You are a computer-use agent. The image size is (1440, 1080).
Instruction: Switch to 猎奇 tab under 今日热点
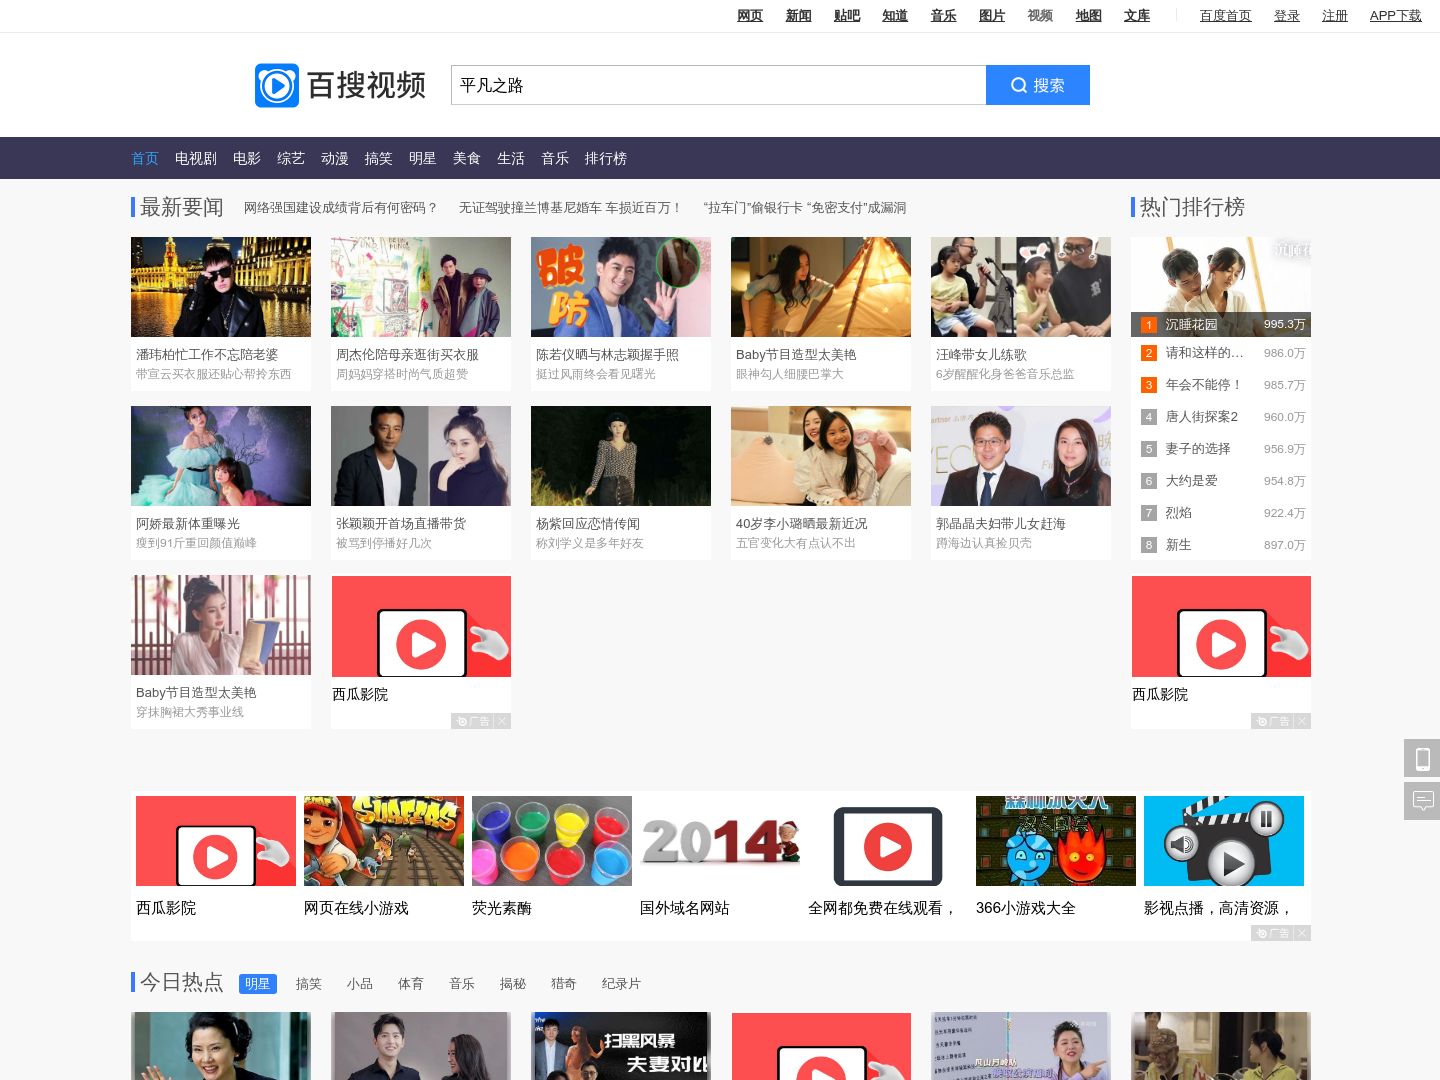click(564, 984)
